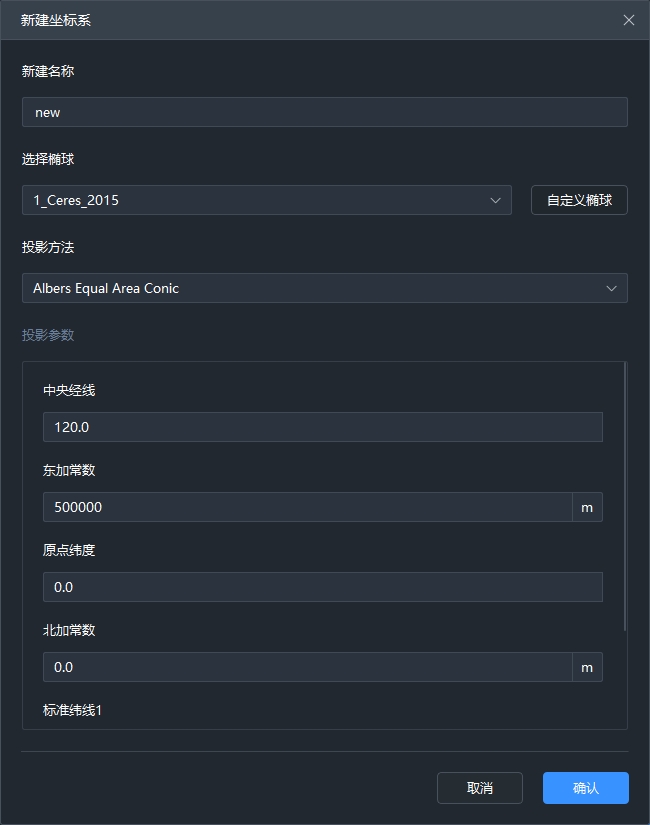Image resolution: width=650 pixels, height=825 pixels.
Task: Select the 原点纬度 input field
Action: (322, 587)
